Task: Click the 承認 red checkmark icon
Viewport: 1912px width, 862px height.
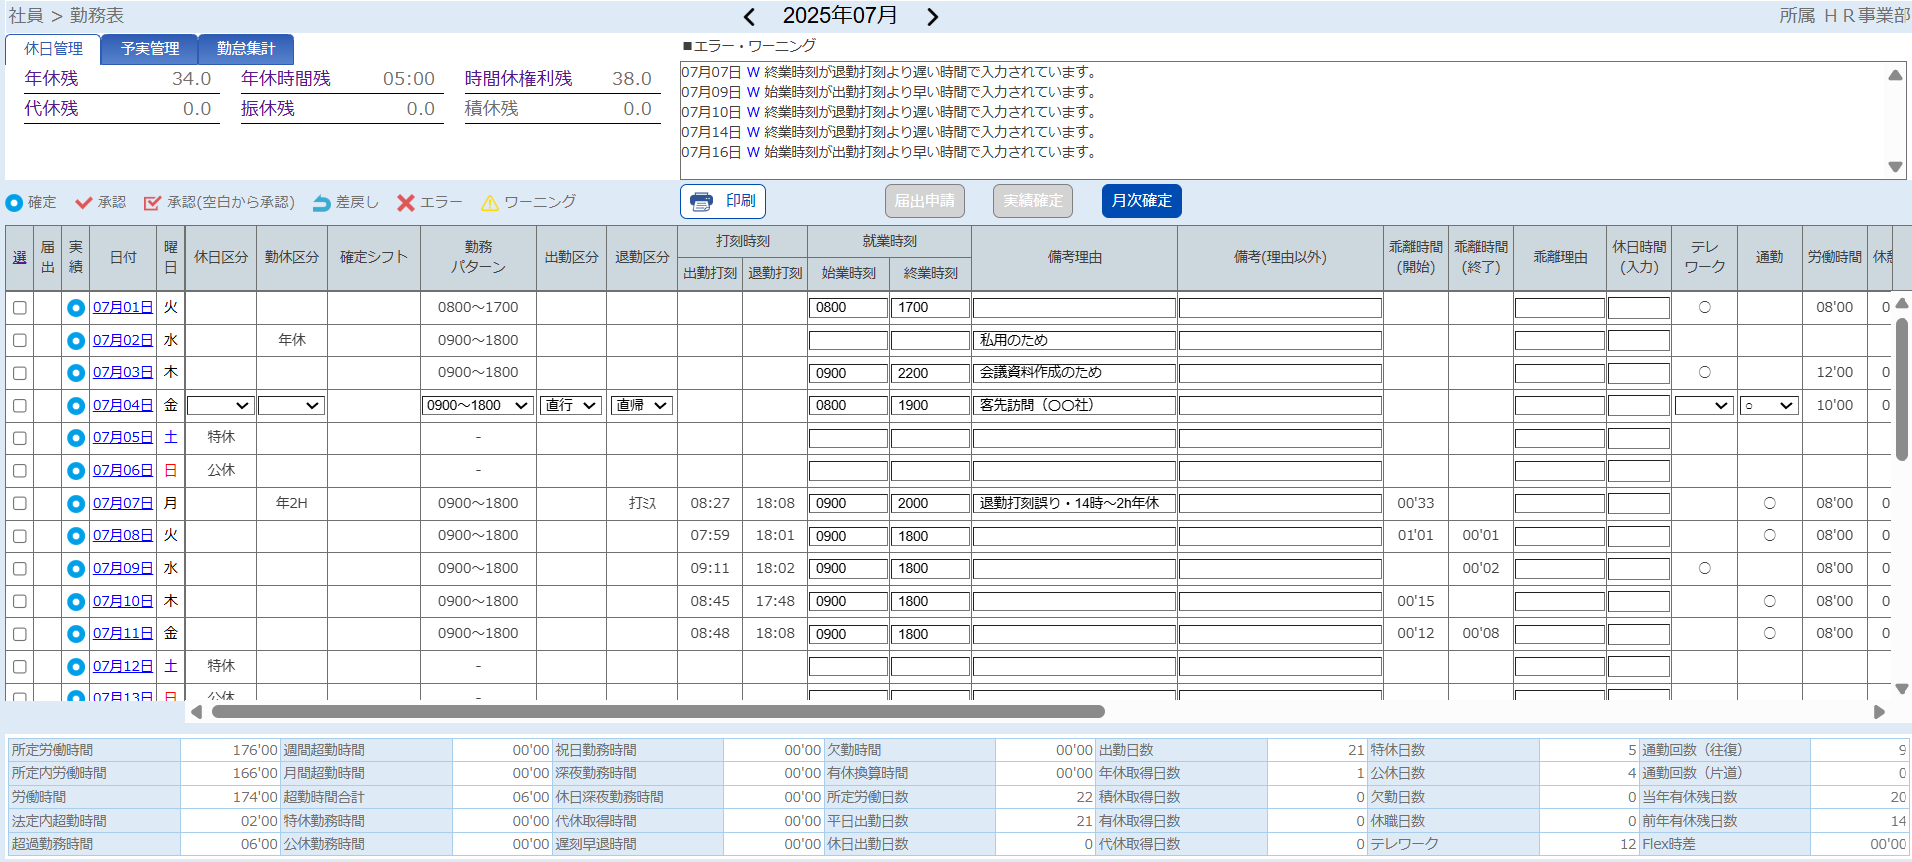Action: pyautogui.click(x=84, y=203)
